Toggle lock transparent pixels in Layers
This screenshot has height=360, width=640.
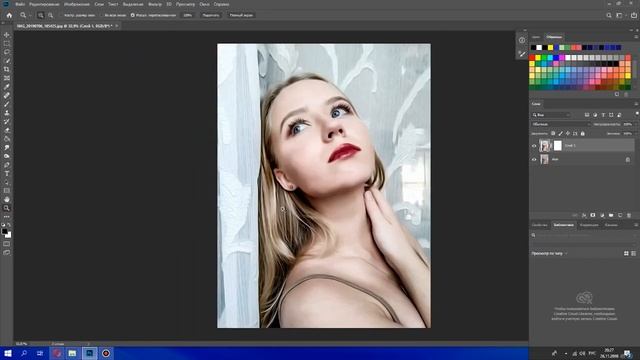click(x=553, y=133)
